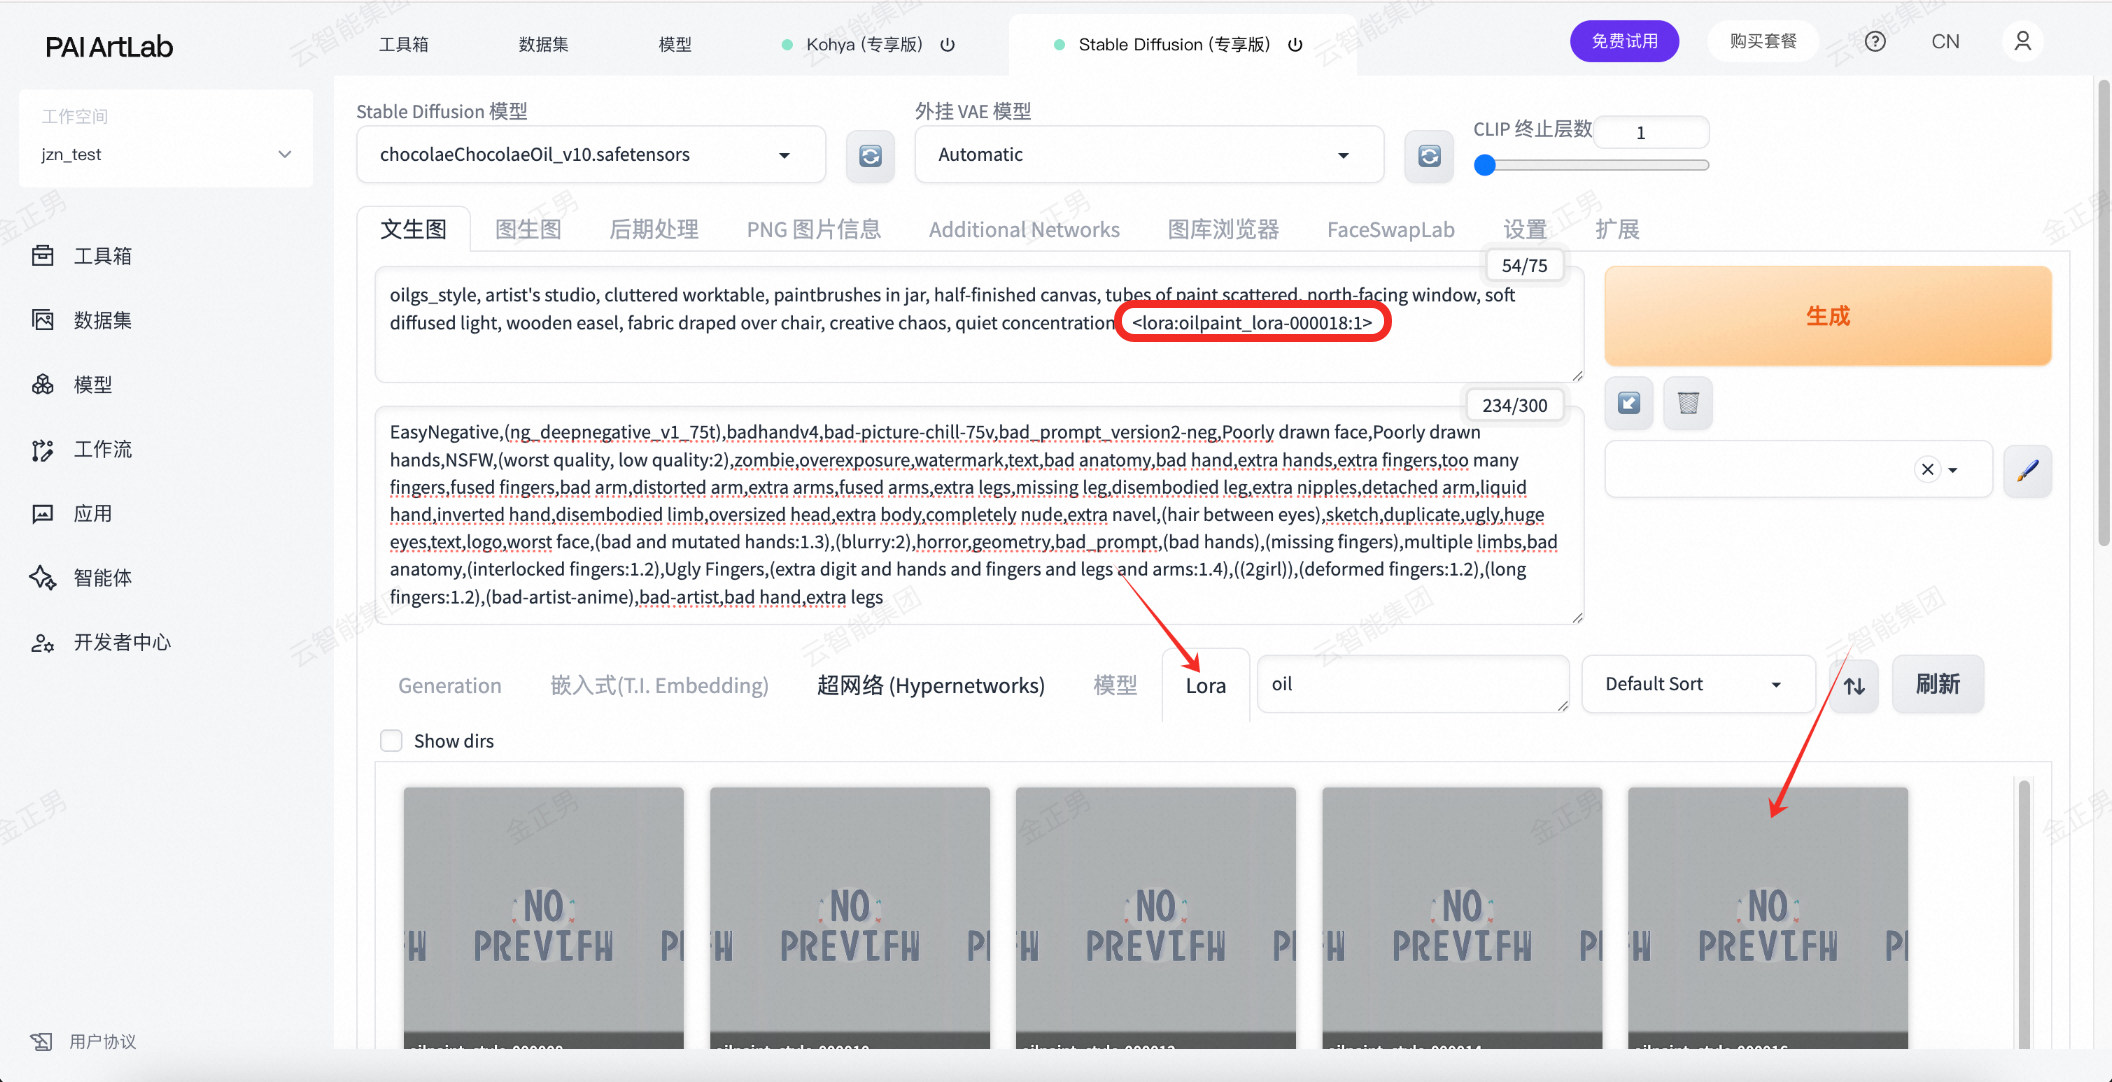Click the sort order arrows icon
Image resolution: width=2112 pixels, height=1082 pixels.
(1854, 685)
